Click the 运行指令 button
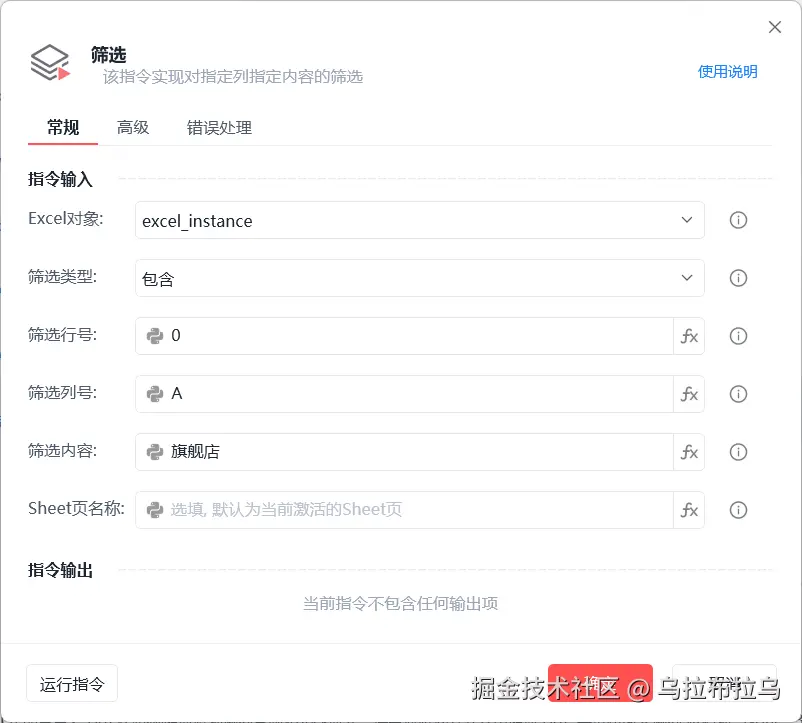This screenshot has height=723, width=802. [71, 682]
